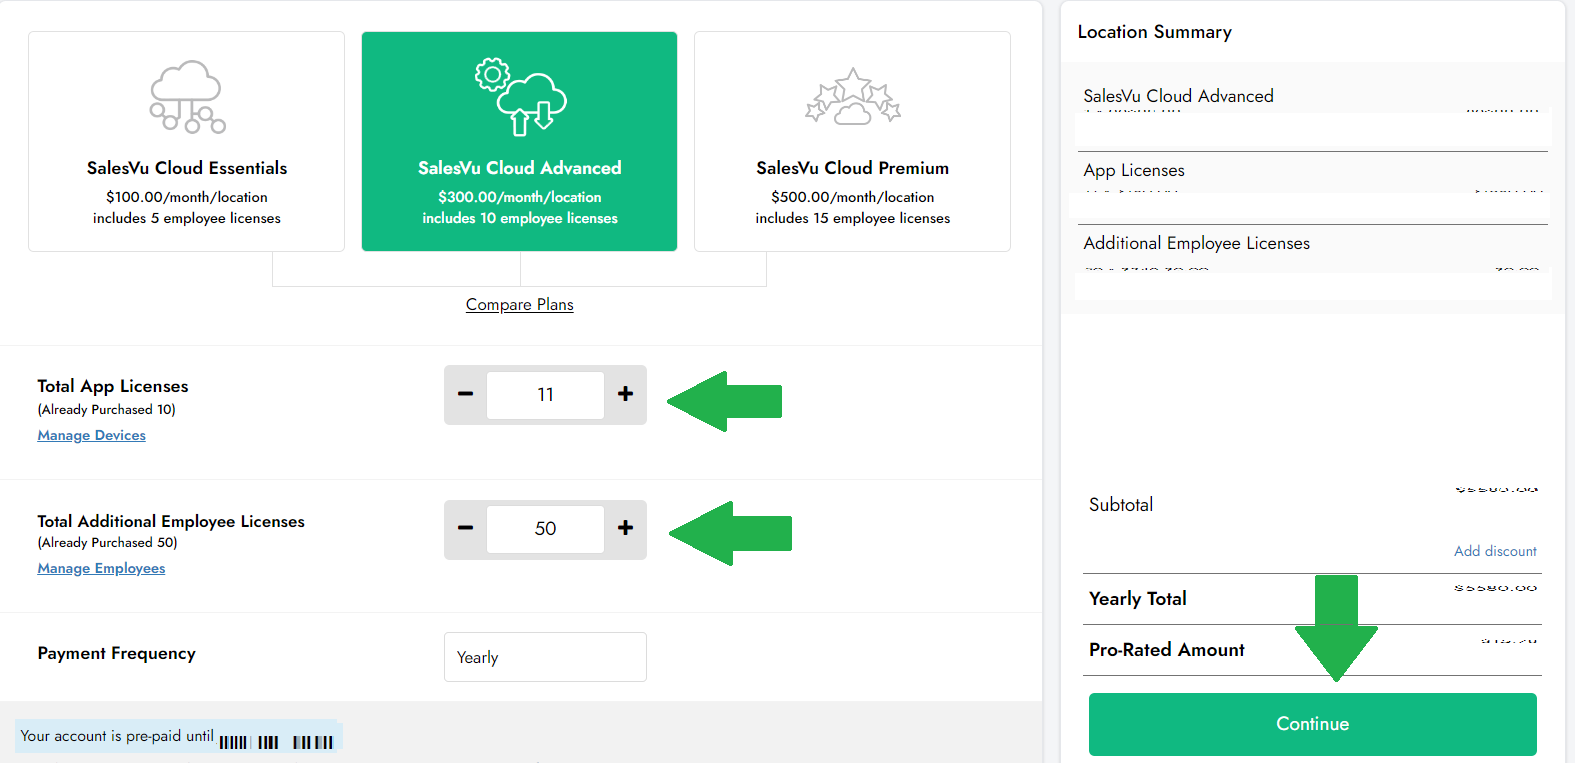Open the Compare Plans link
The image size is (1575, 763).
pyautogui.click(x=519, y=304)
